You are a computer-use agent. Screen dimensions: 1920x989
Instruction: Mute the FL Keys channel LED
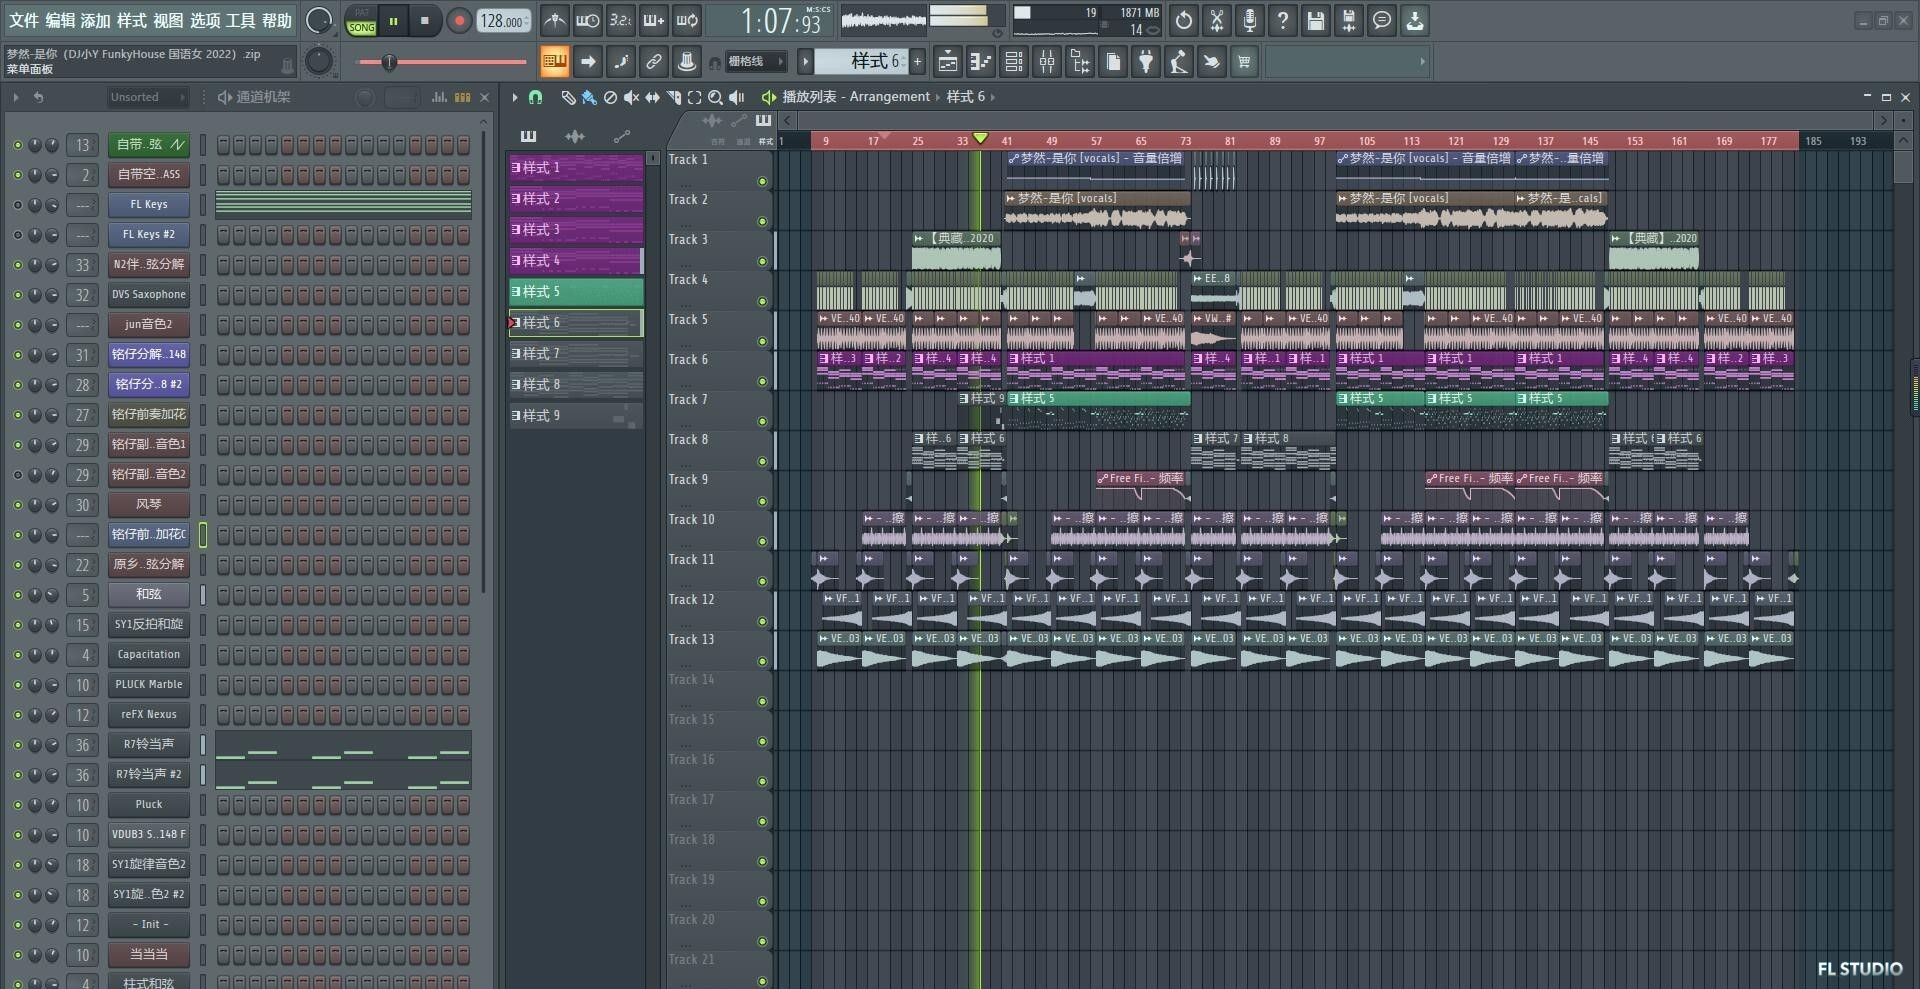tap(17, 205)
